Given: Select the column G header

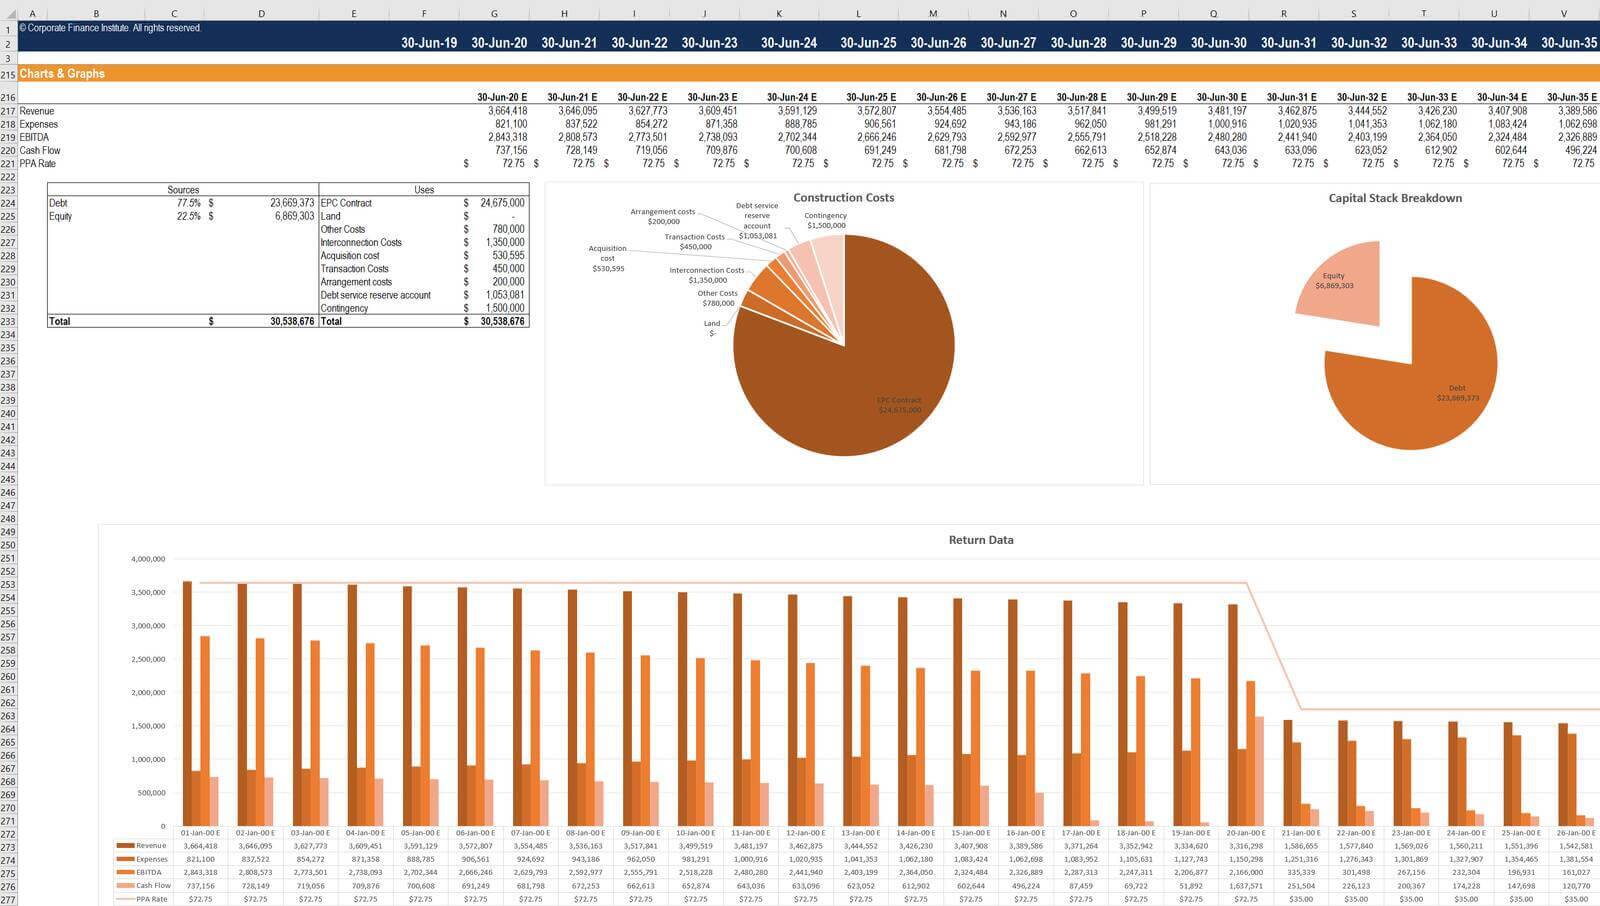Looking at the screenshot, I should (x=494, y=14).
